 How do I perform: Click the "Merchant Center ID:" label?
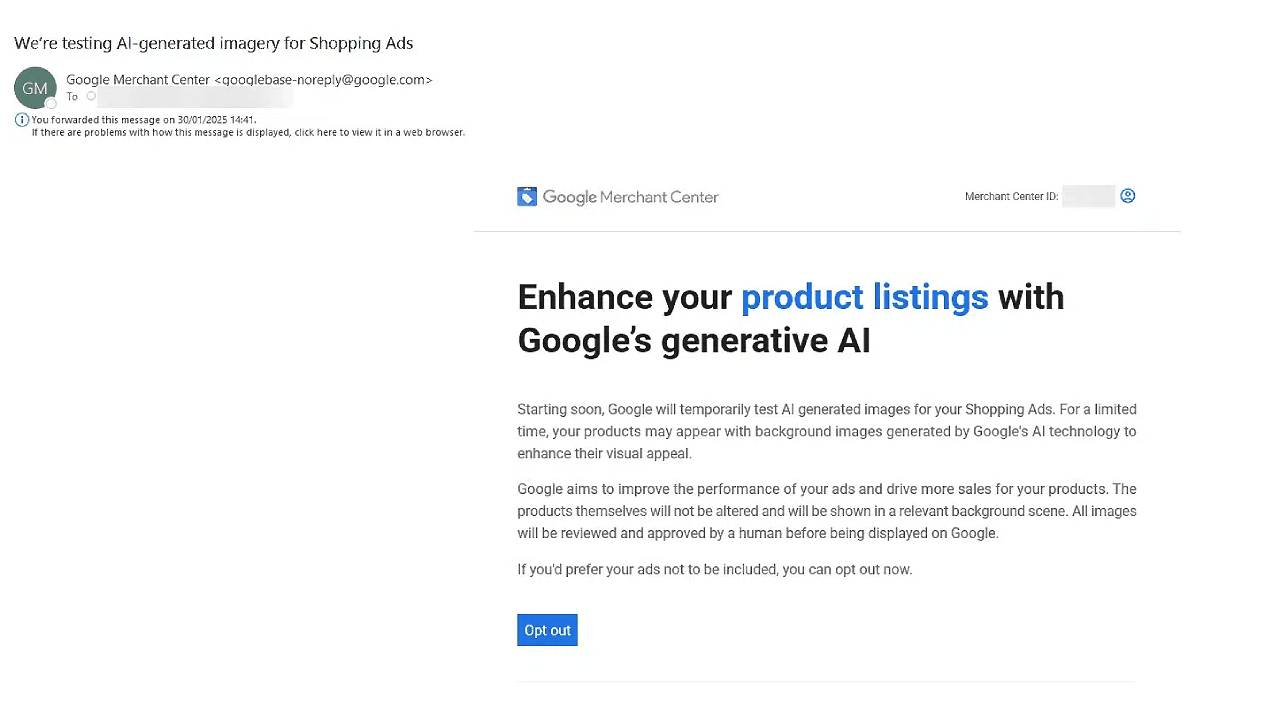coord(1010,197)
